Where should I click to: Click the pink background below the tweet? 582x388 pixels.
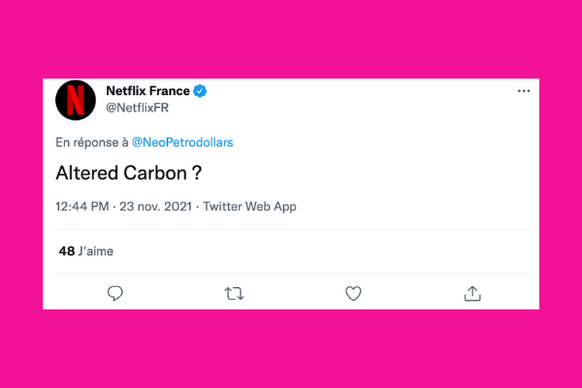pos(291,349)
